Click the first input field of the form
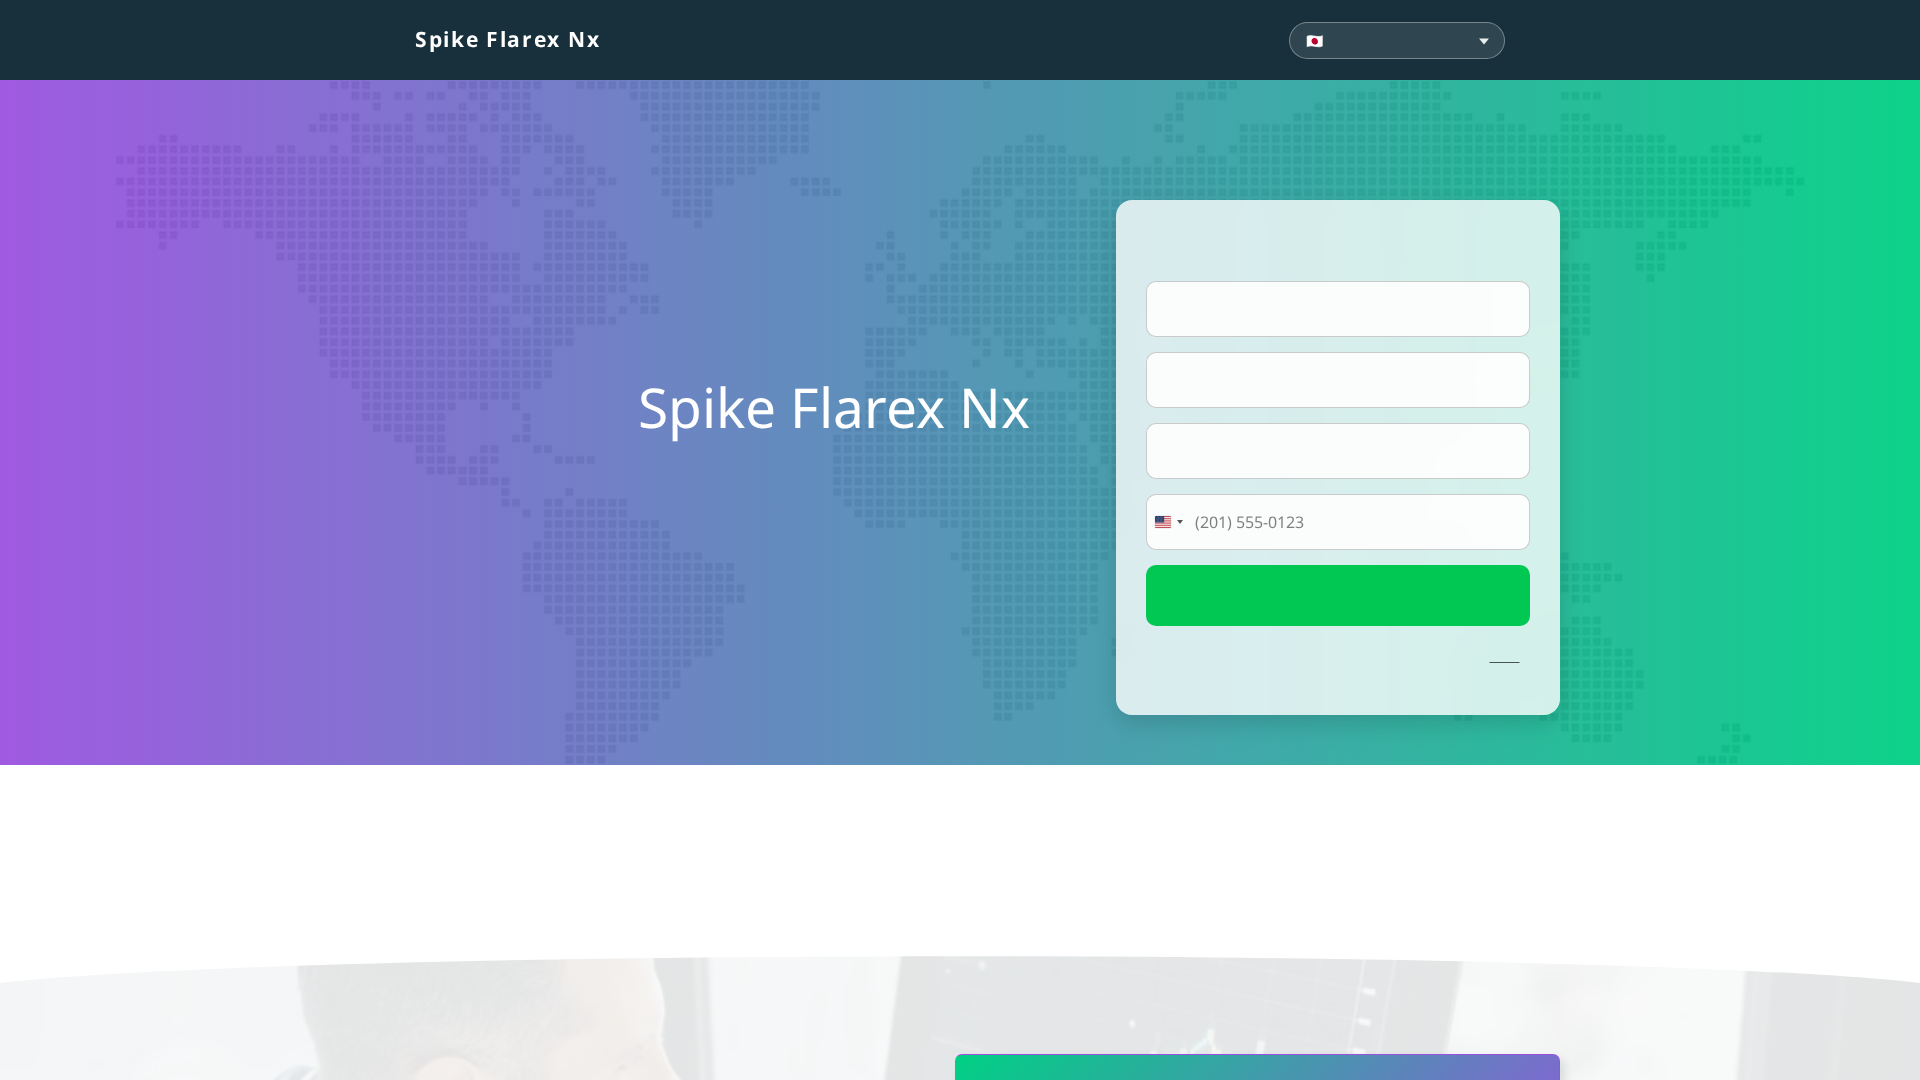 [1337, 308]
